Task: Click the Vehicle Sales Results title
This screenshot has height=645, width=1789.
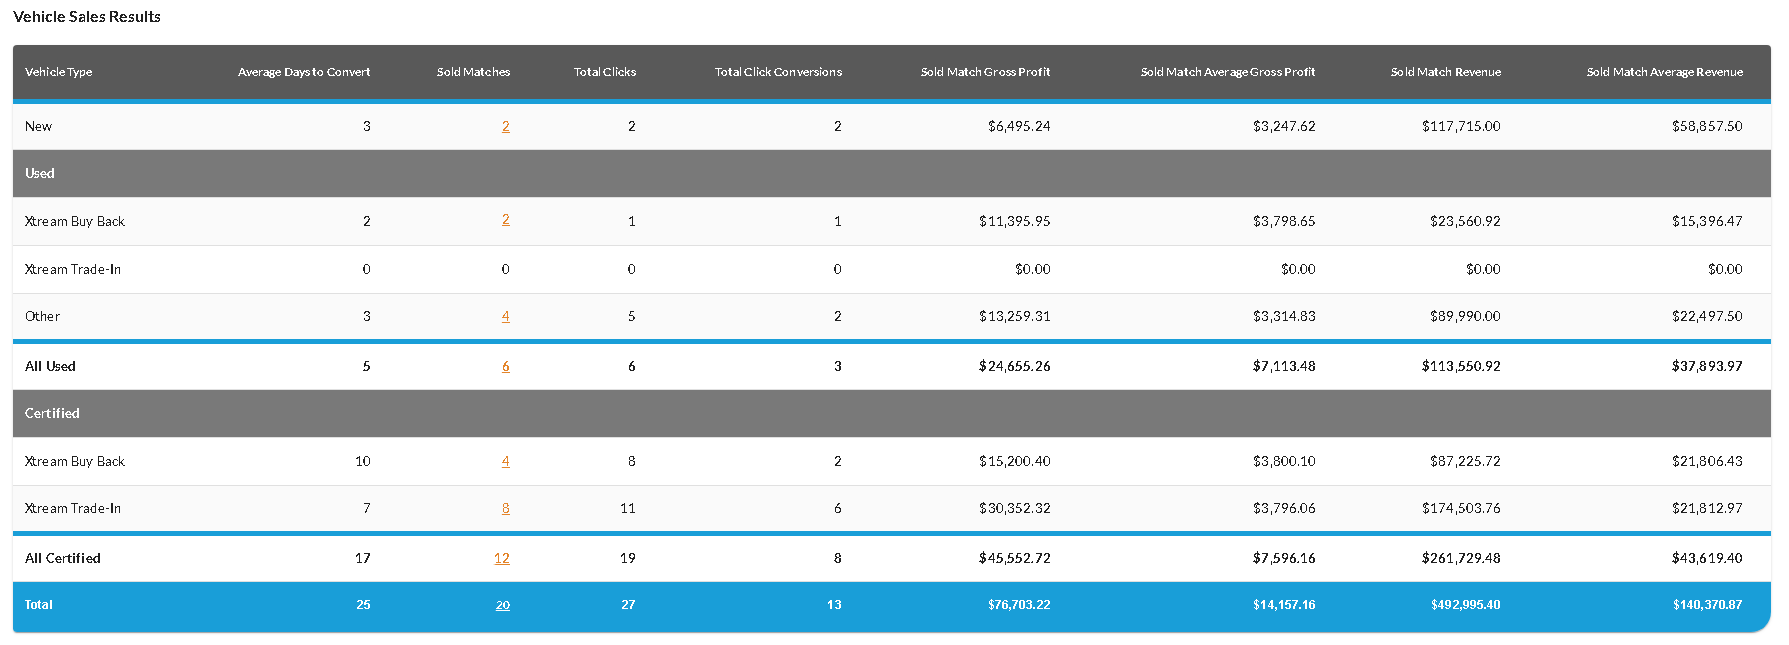Action: [87, 17]
